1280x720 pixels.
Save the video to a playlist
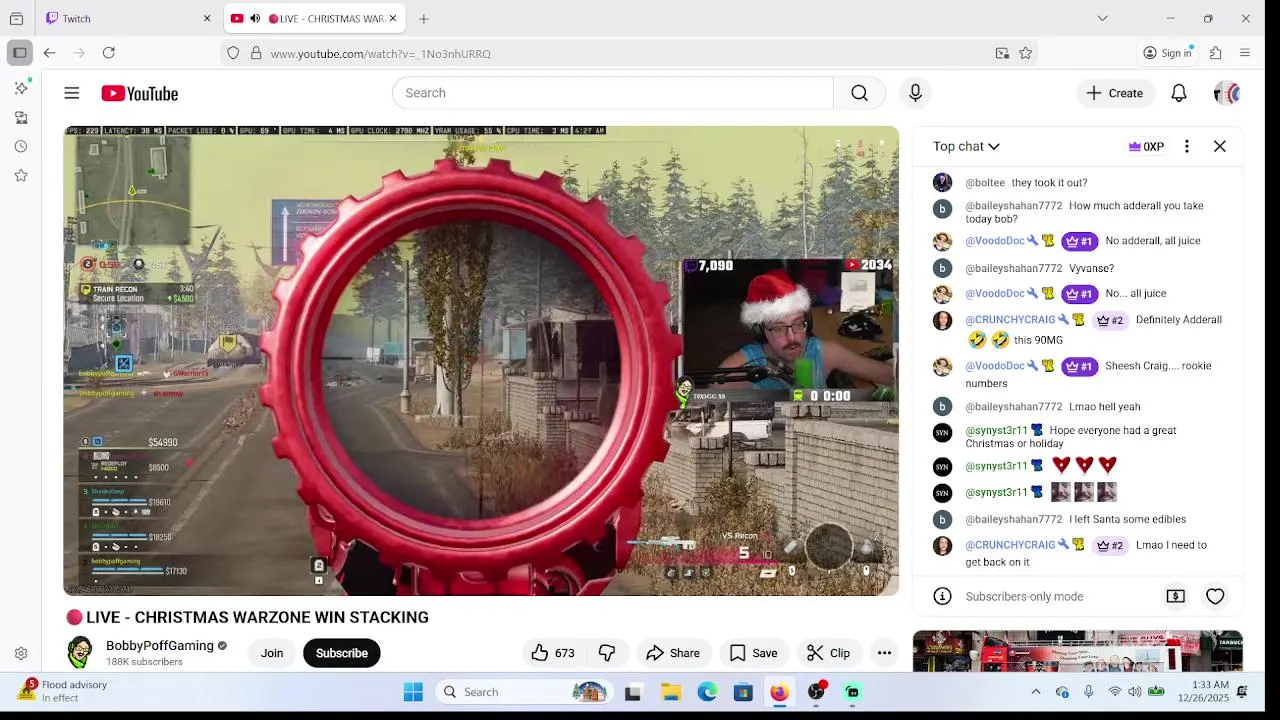[x=753, y=653]
